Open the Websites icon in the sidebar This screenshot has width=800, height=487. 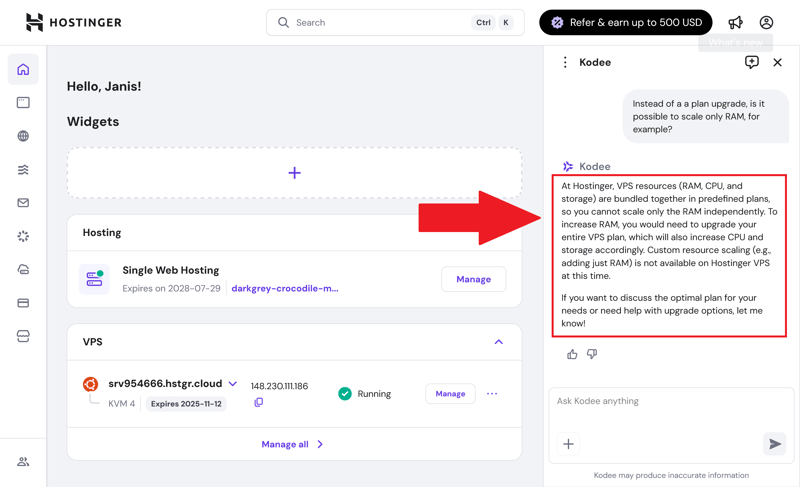pyautogui.click(x=23, y=103)
